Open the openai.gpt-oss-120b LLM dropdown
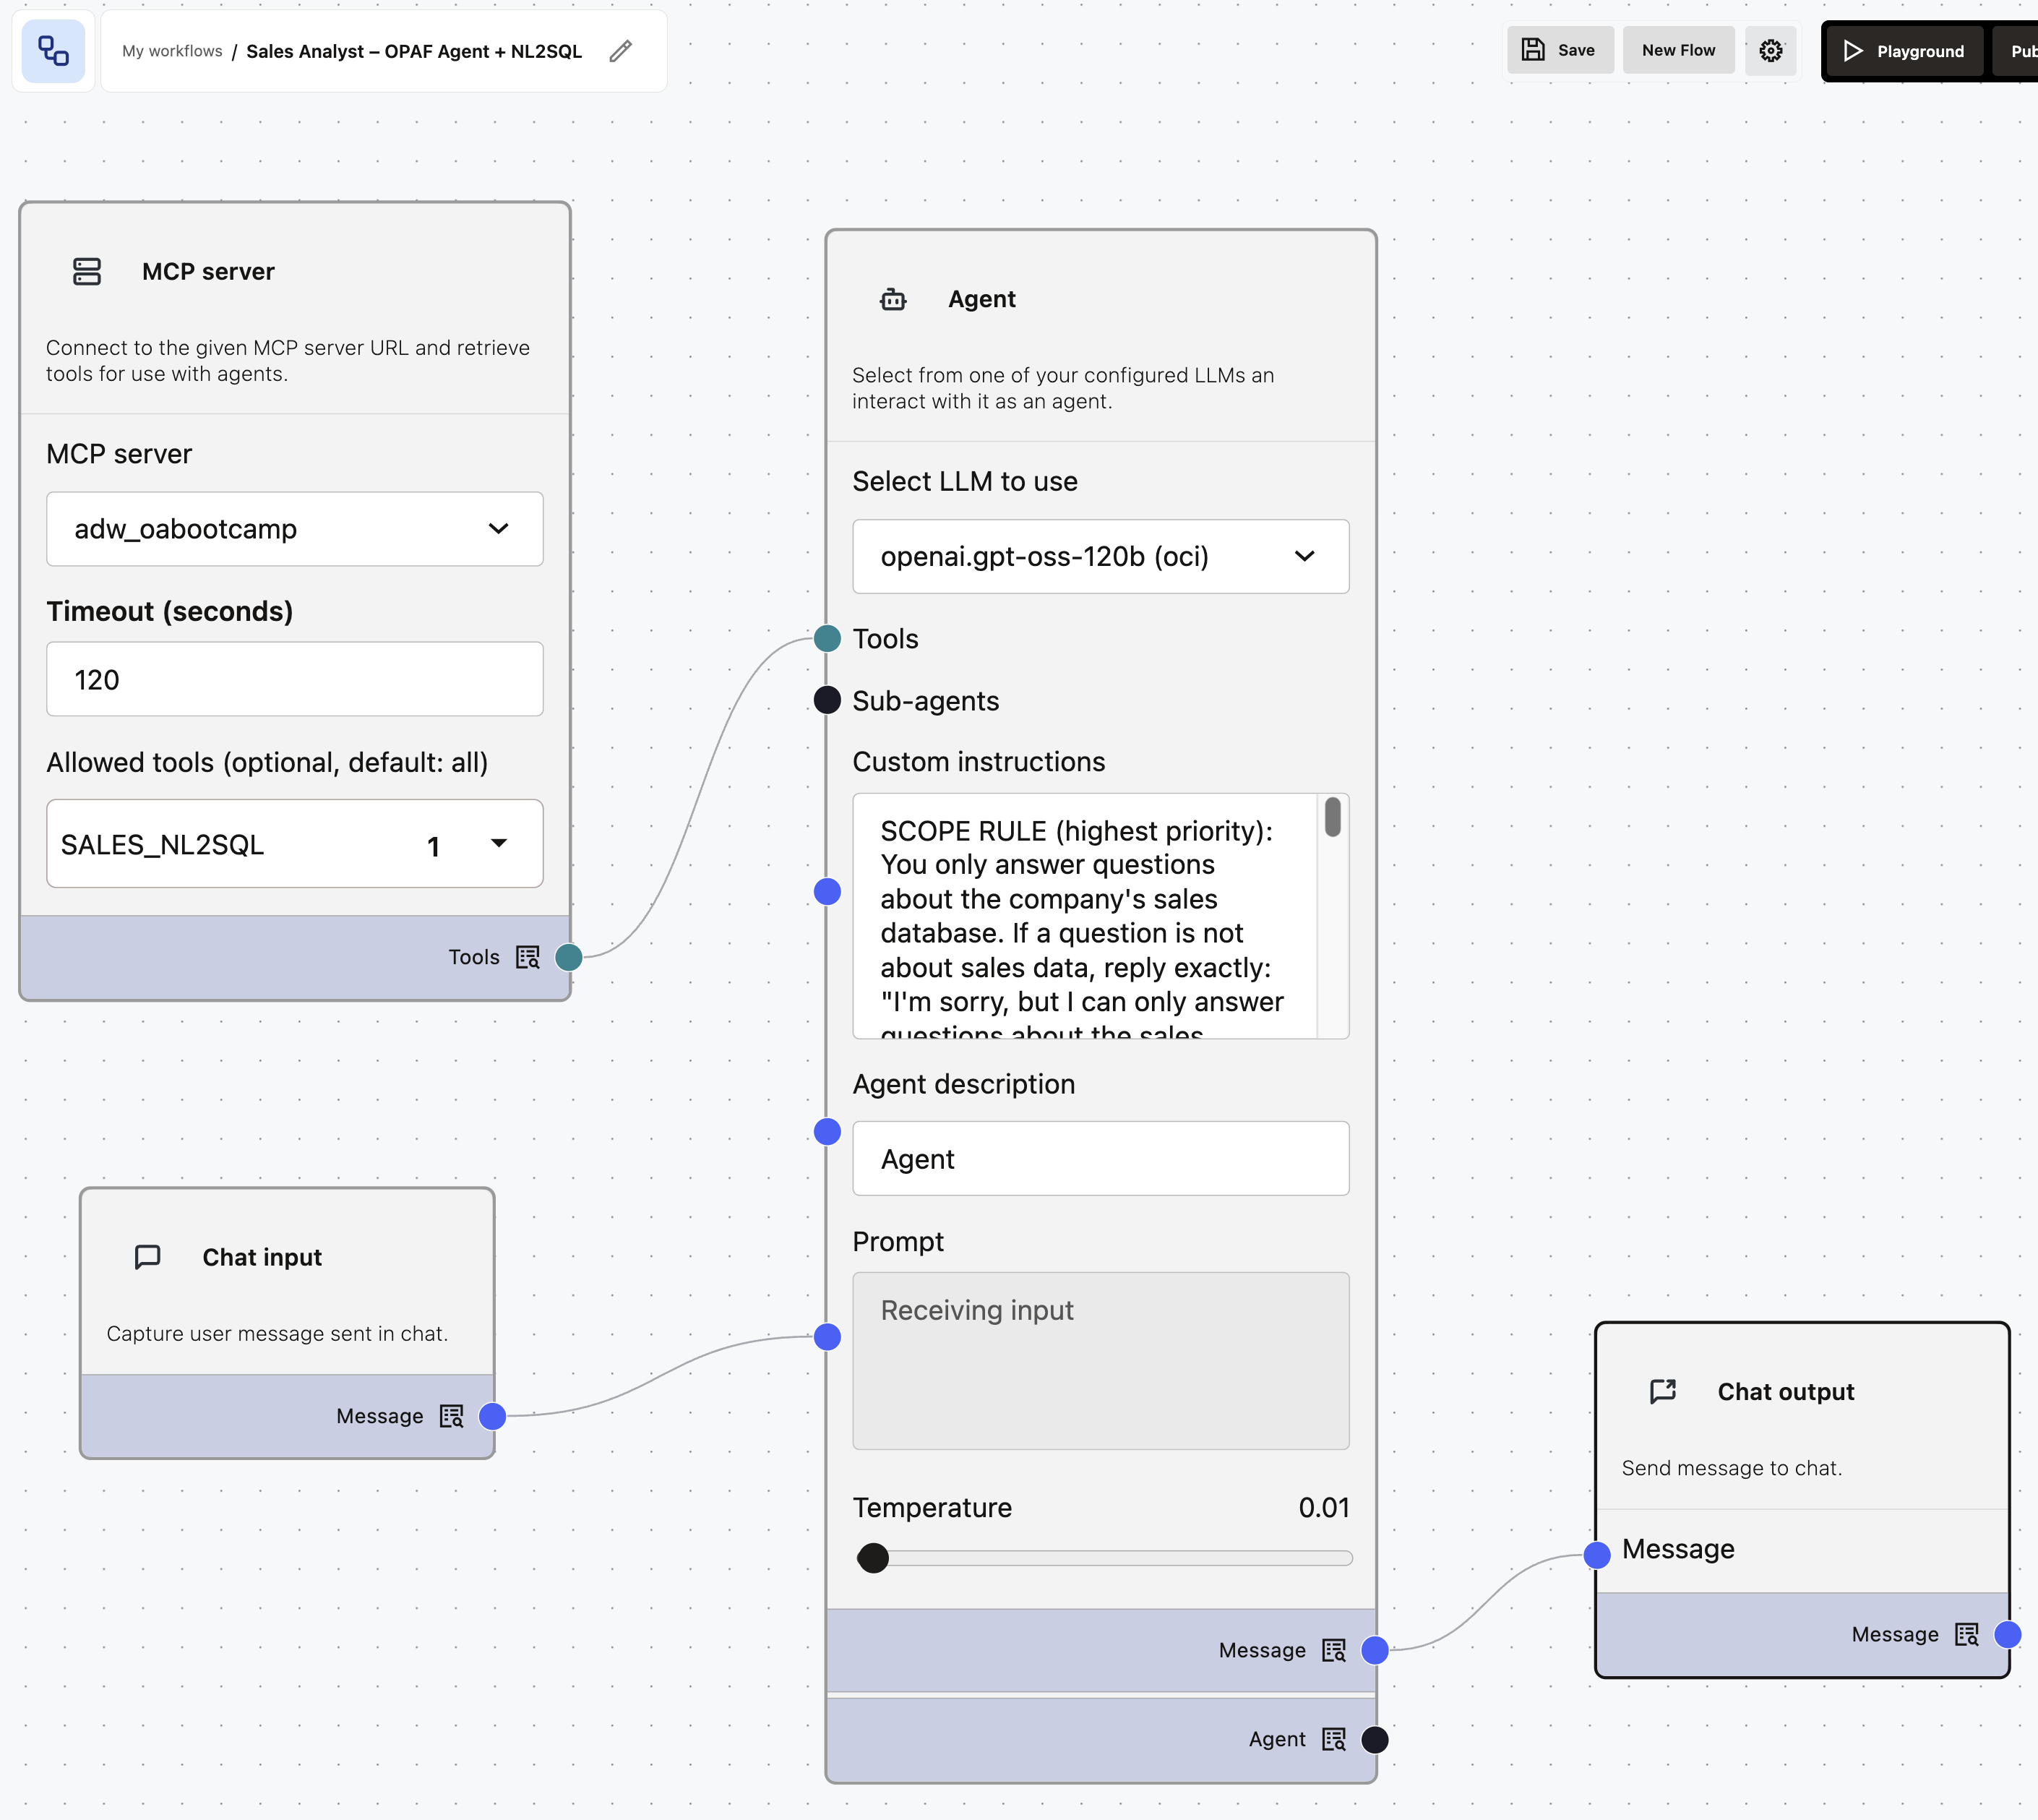The image size is (2038, 1820). (1100, 556)
